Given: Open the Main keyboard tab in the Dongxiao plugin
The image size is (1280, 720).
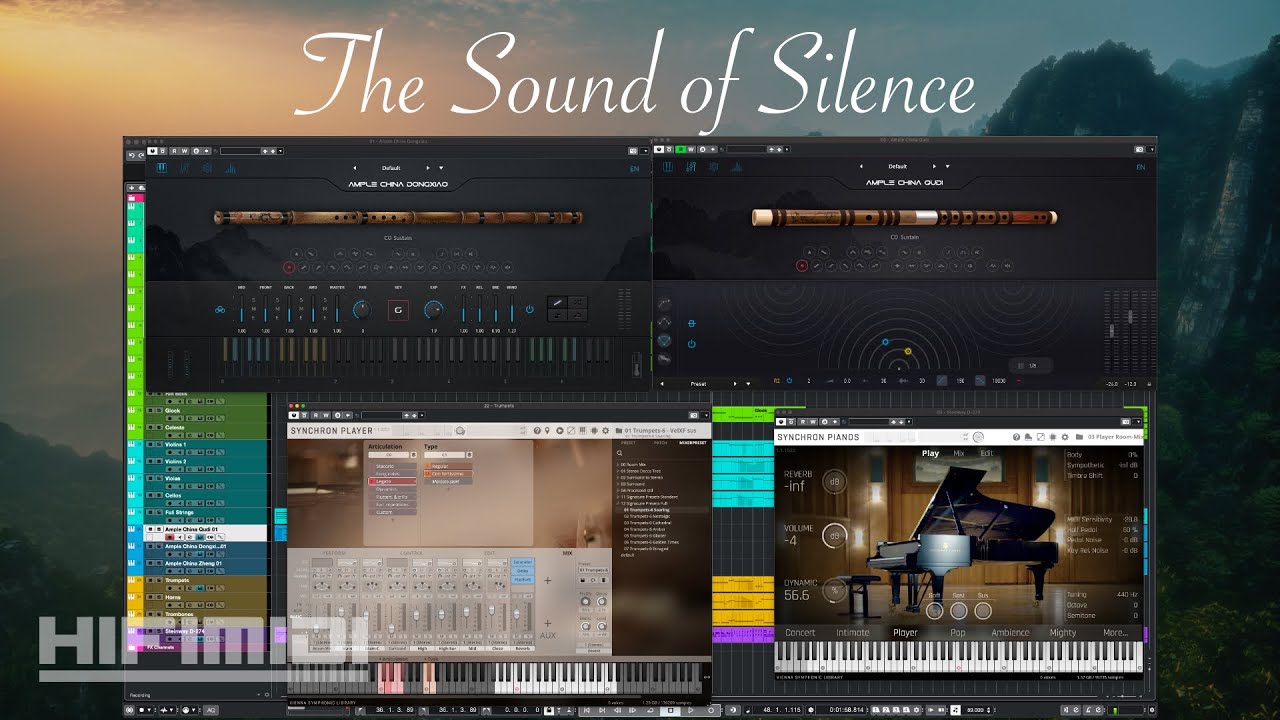Looking at the screenshot, I should pos(162,168).
